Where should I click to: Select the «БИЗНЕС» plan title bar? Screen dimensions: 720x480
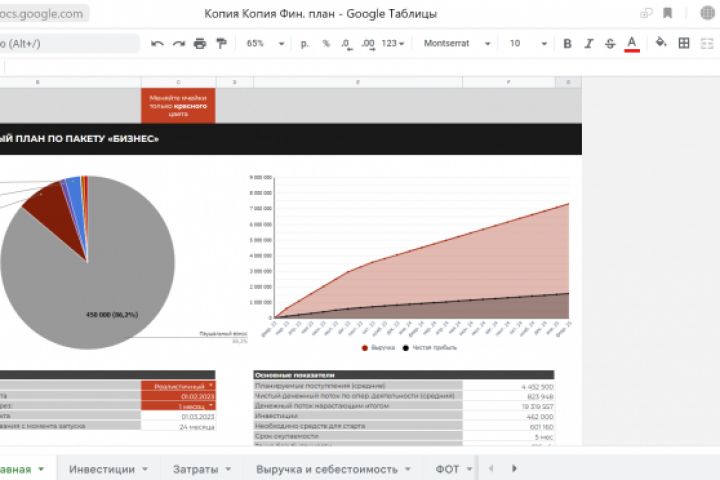coord(291,139)
